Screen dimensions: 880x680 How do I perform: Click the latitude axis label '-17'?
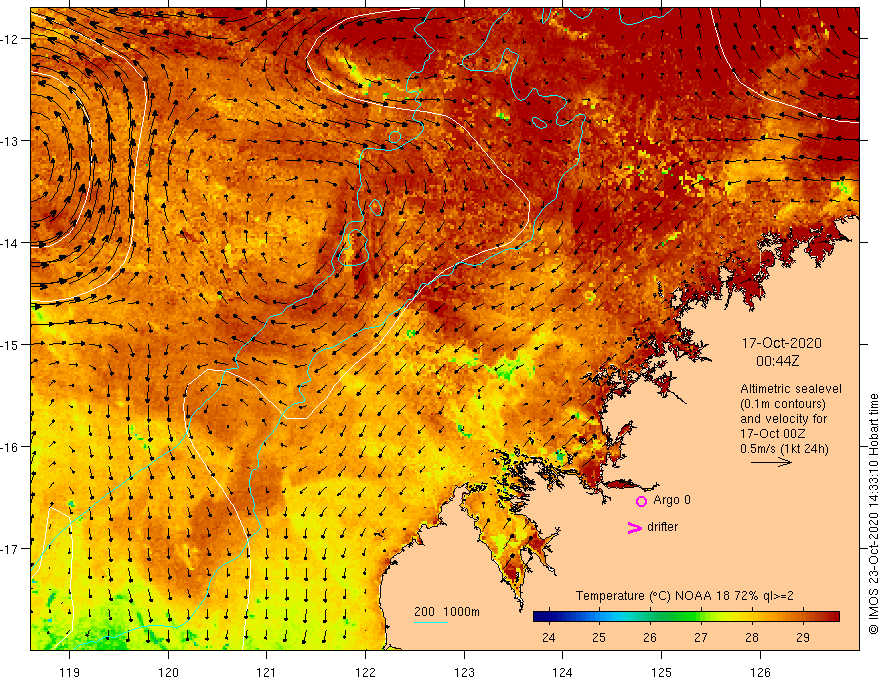(x=9, y=548)
